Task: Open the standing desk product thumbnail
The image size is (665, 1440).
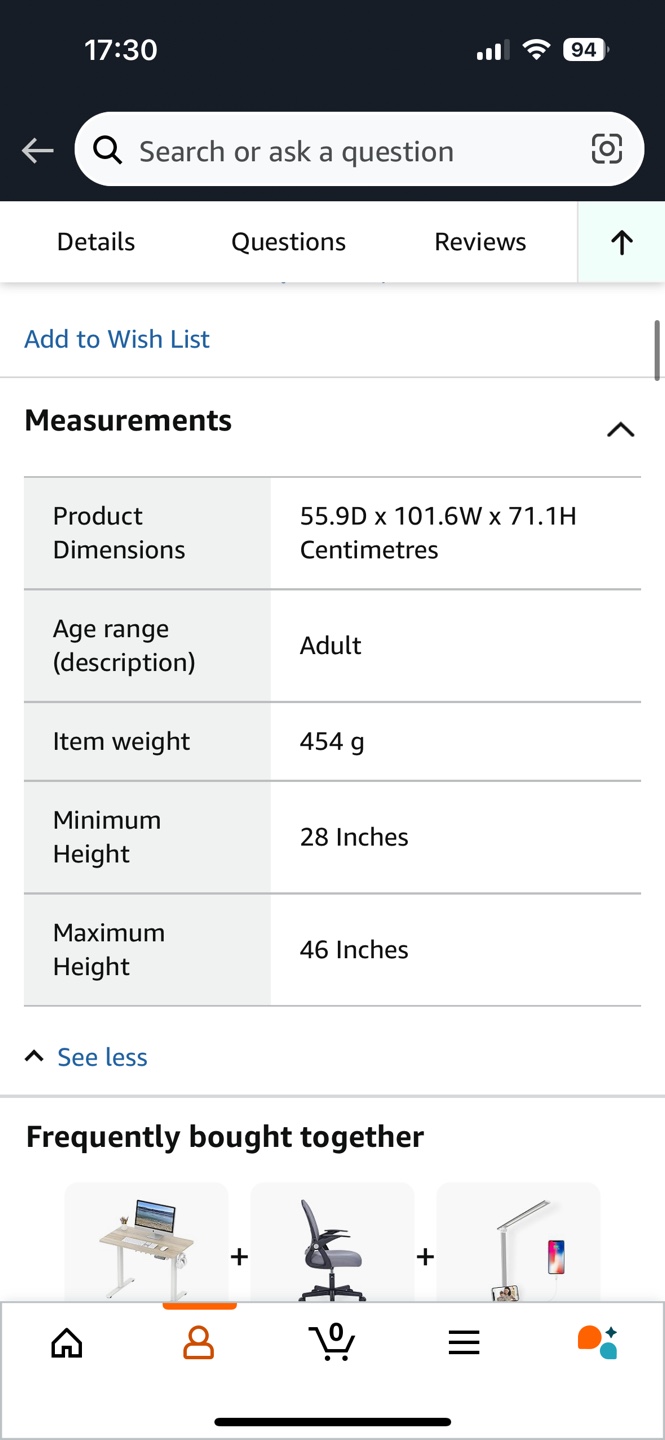Action: coord(147,1245)
